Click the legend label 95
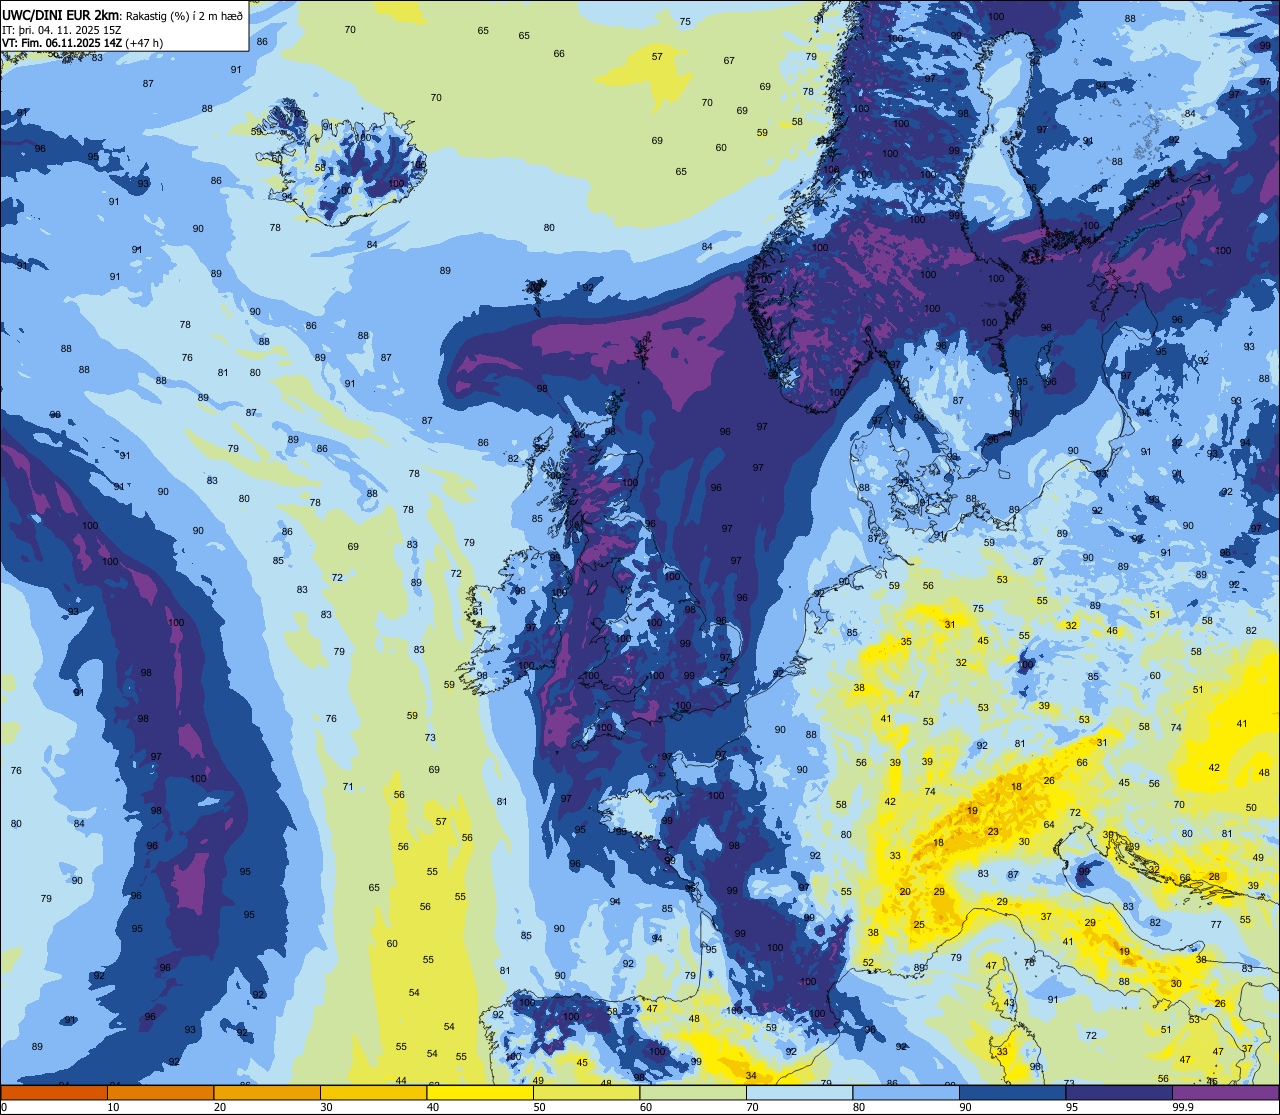Viewport: 1280px width, 1115px height. [1072, 1107]
